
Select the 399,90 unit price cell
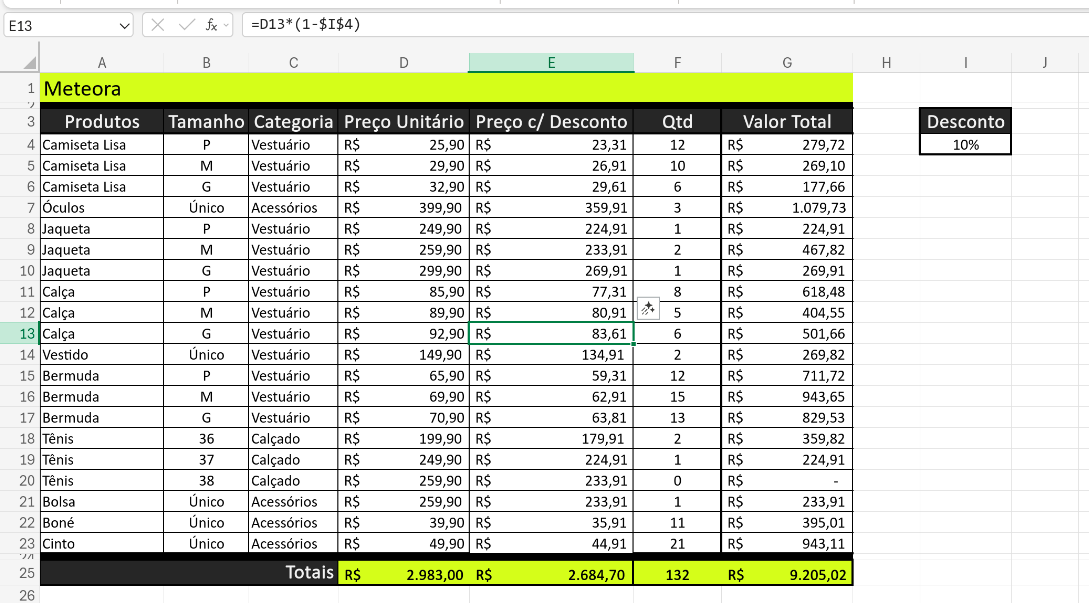point(404,208)
